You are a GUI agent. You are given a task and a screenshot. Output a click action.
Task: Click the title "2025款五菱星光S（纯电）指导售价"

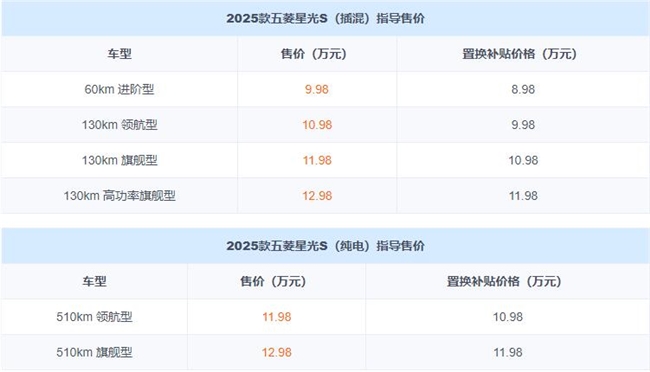pyautogui.click(x=325, y=246)
